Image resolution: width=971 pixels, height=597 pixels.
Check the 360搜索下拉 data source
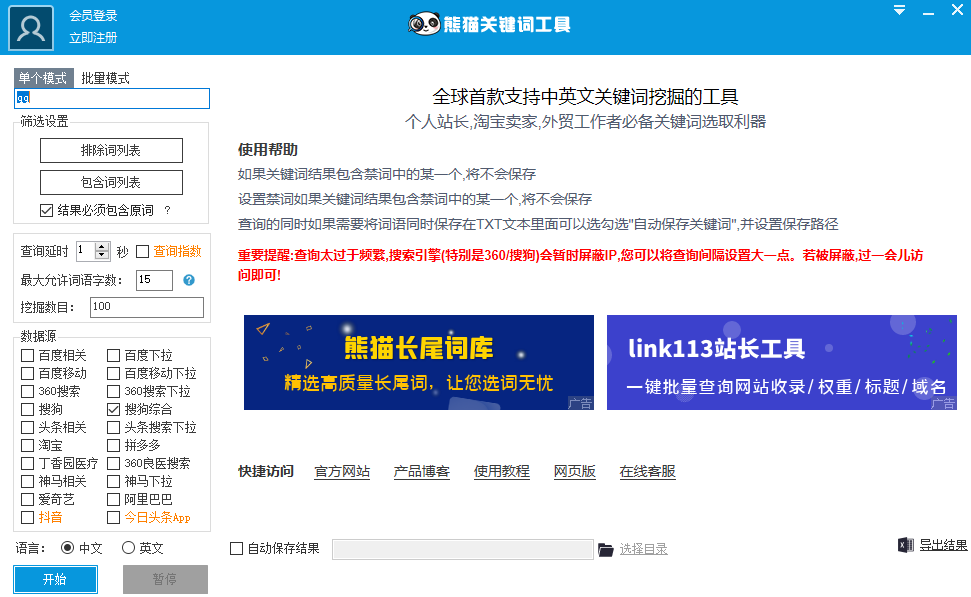coord(113,391)
